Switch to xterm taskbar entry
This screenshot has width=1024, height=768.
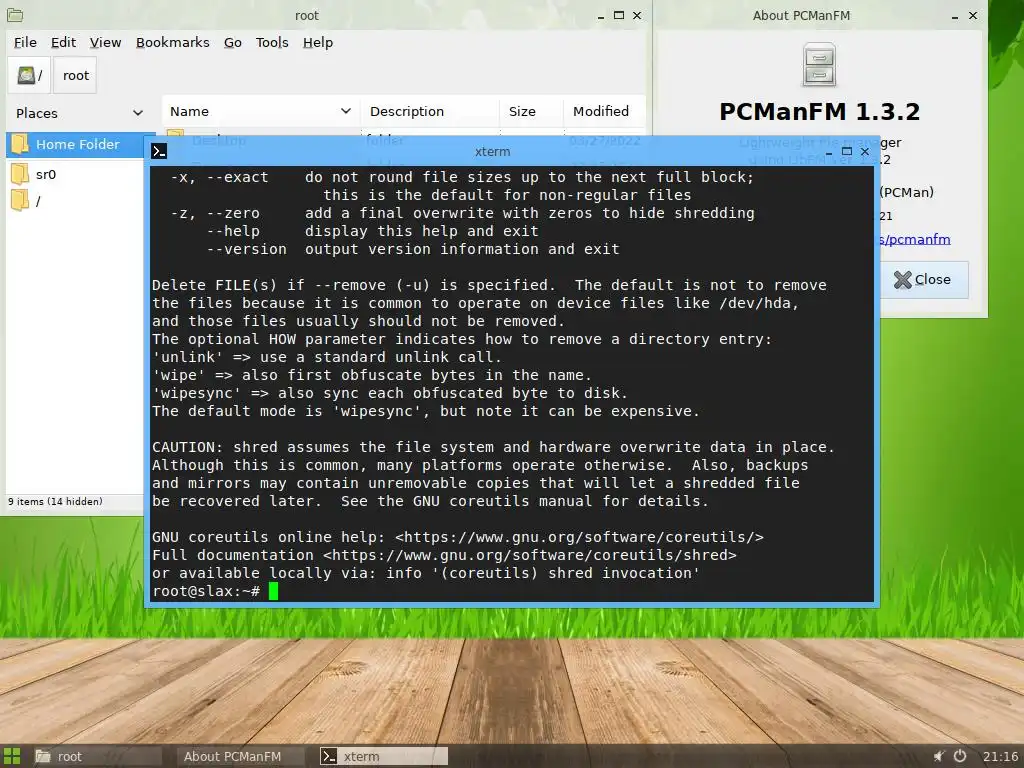[x=383, y=756]
